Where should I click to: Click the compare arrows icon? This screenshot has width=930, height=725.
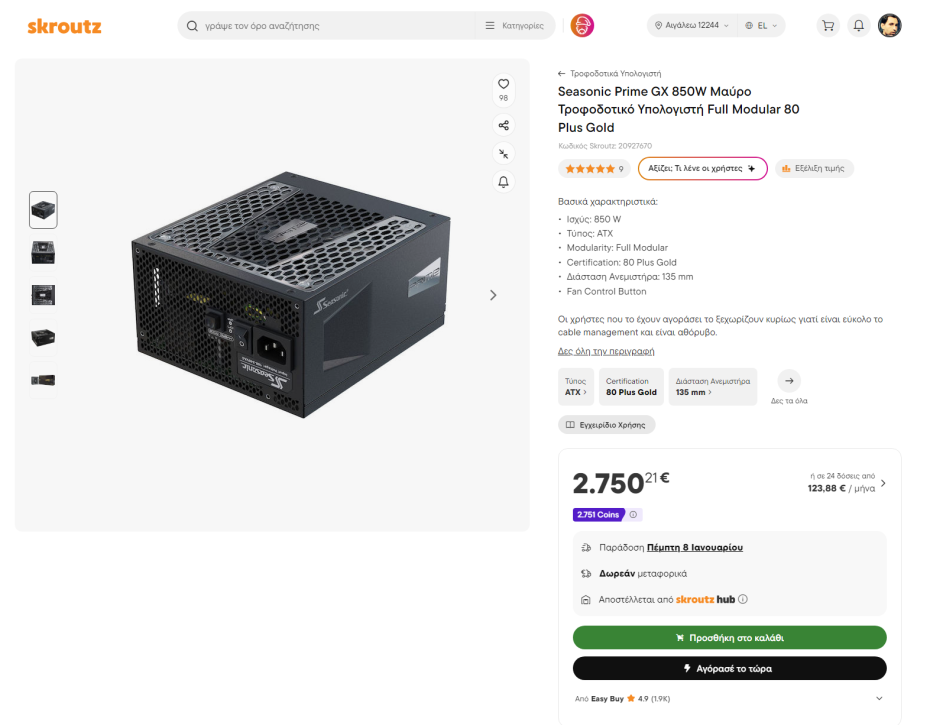click(x=504, y=153)
